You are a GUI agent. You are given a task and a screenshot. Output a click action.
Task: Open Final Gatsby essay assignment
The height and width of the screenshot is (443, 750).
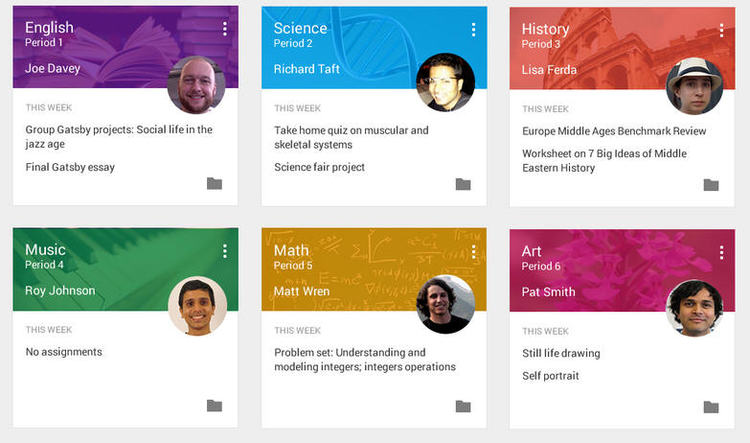[x=70, y=167]
